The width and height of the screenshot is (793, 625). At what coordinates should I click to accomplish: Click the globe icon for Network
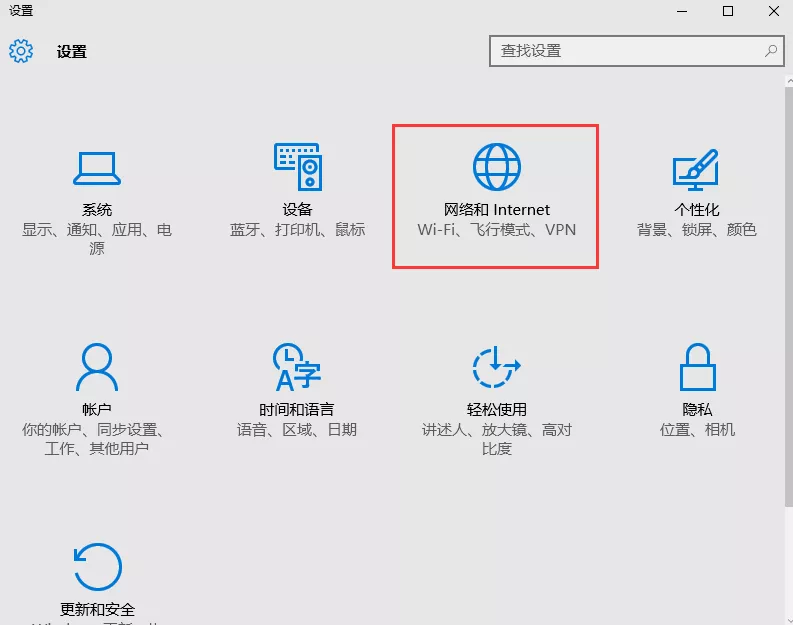[x=497, y=166]
